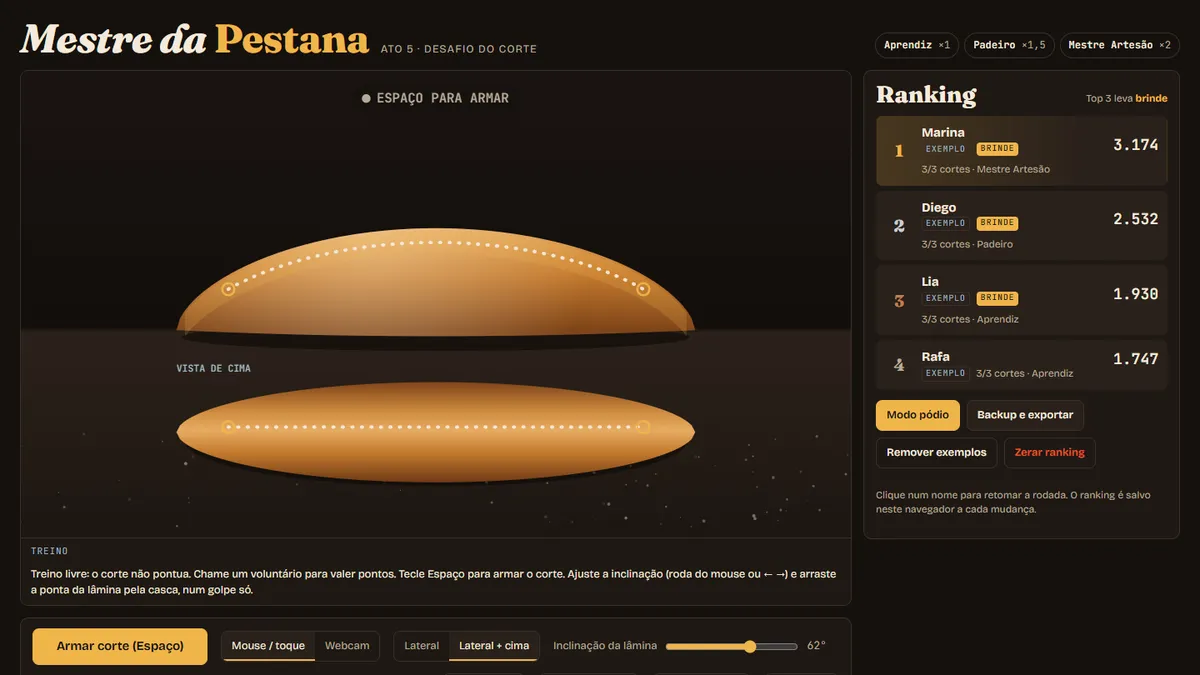Viewport: 1200px width, 675px height.
Task: Click left cut start marker on side view
Action: point(228,289)
